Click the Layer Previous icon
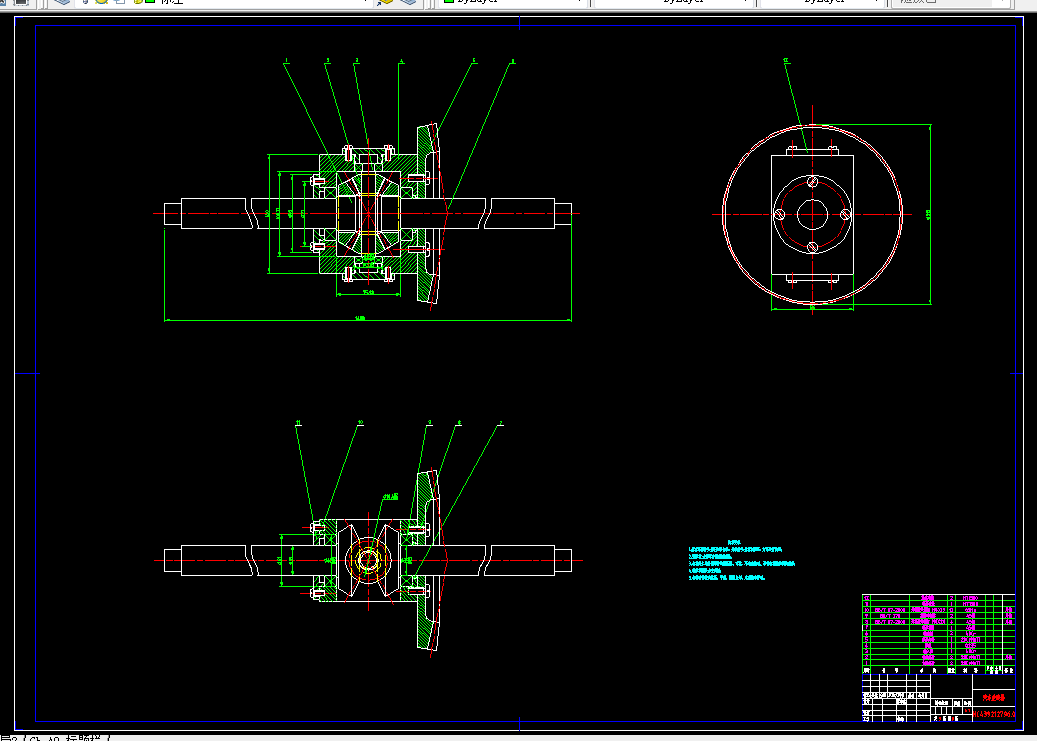 click(409, 2)
